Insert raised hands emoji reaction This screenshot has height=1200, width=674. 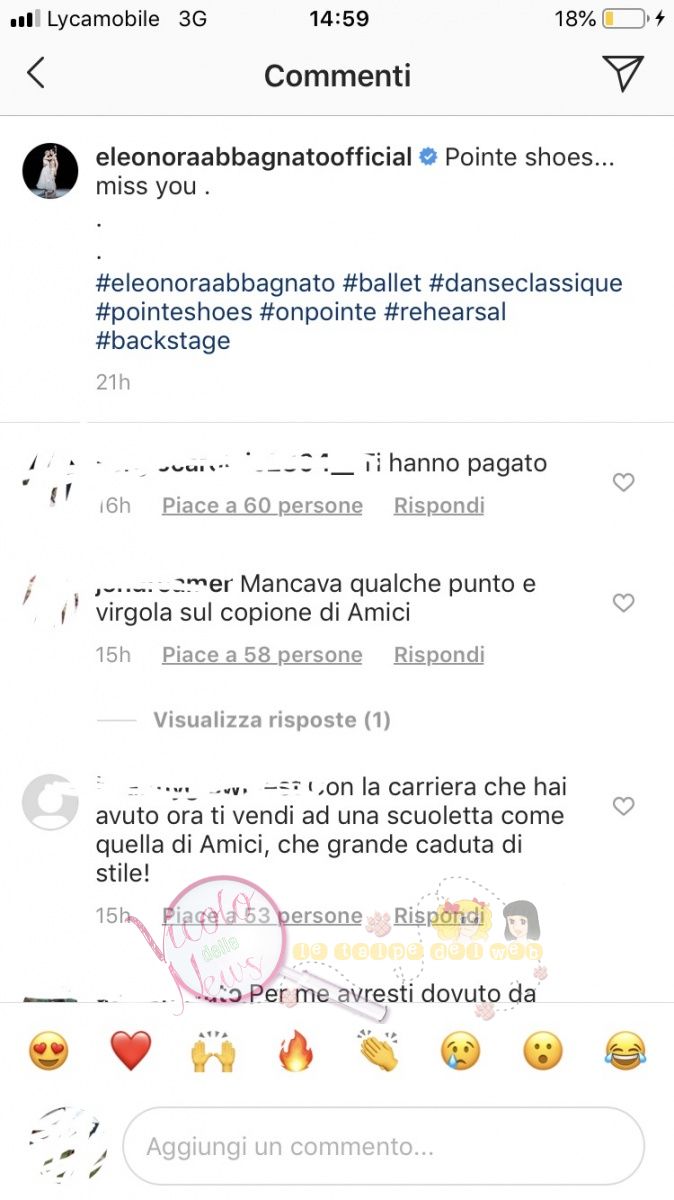tap(213, 1051)
